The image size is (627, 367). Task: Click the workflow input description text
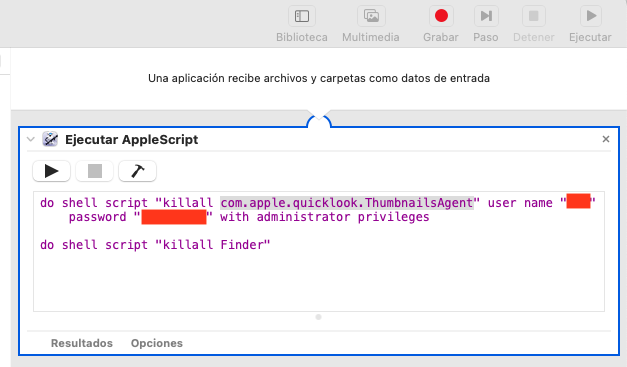click(319, 78)
